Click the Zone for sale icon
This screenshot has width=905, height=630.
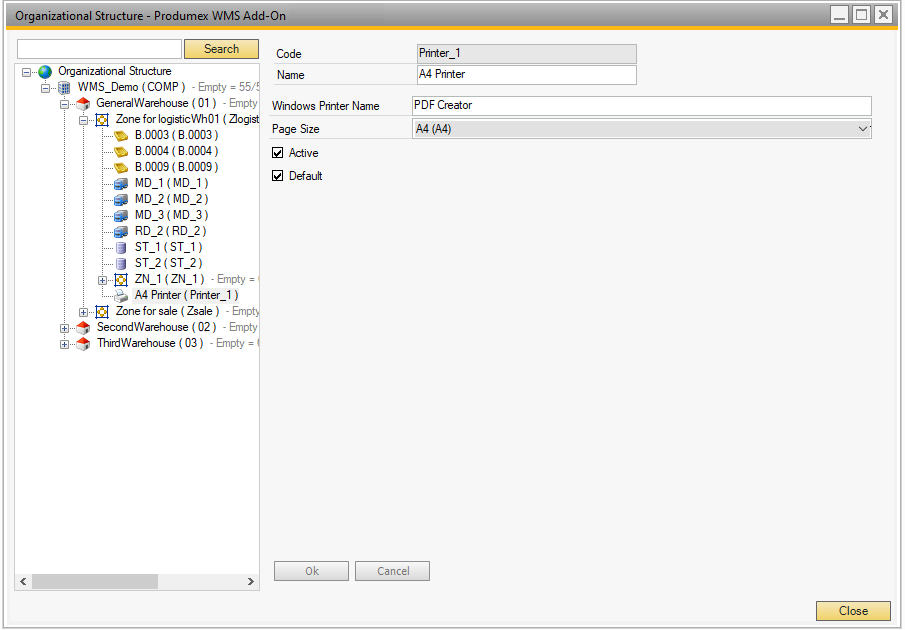(102, 312)
